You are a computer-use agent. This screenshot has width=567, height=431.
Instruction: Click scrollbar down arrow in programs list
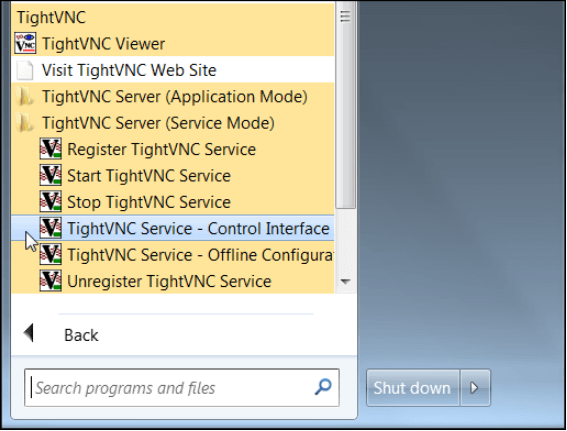pos(345,281)
